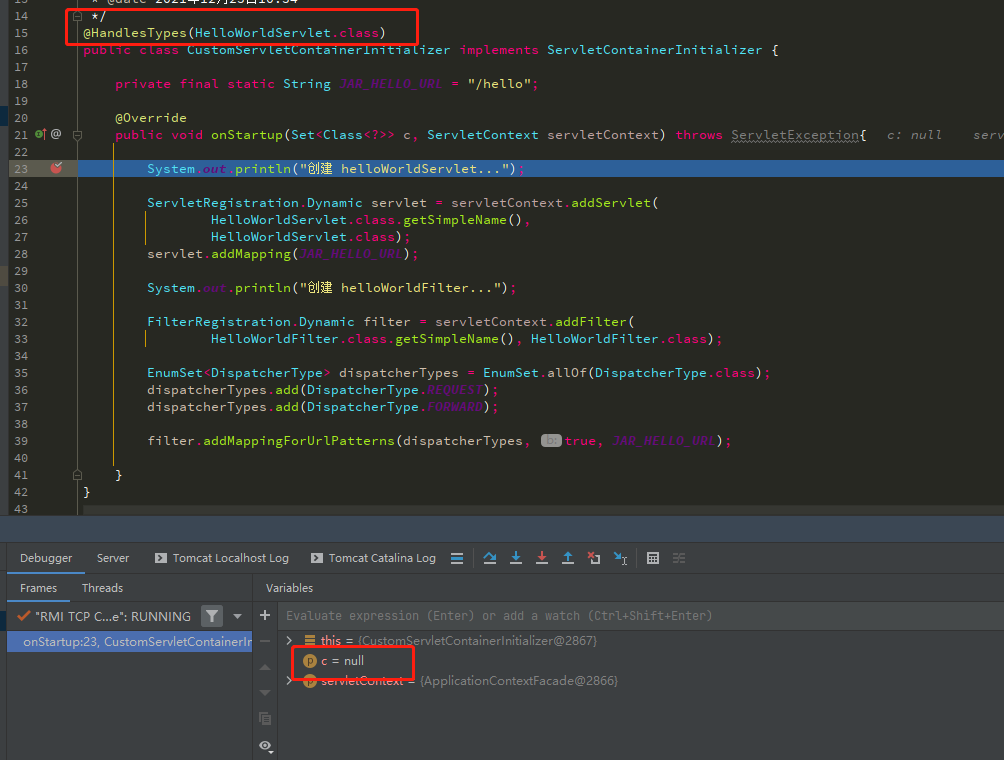
Task: Click addServlet on line 25
Action: (x=611, y=203)
